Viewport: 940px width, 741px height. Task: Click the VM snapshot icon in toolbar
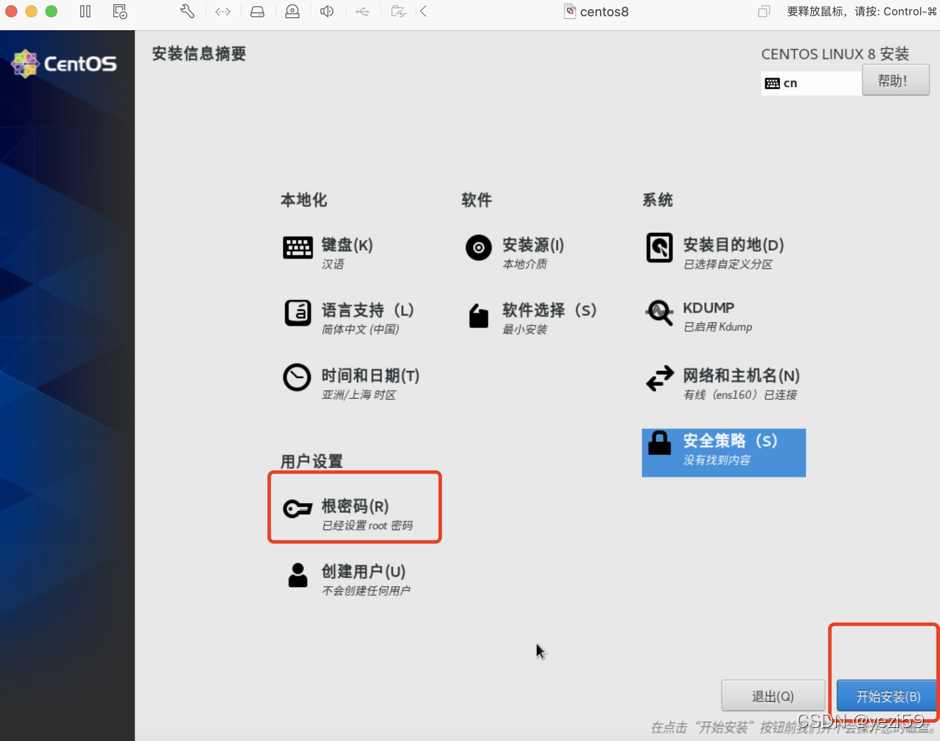(120, 11)
